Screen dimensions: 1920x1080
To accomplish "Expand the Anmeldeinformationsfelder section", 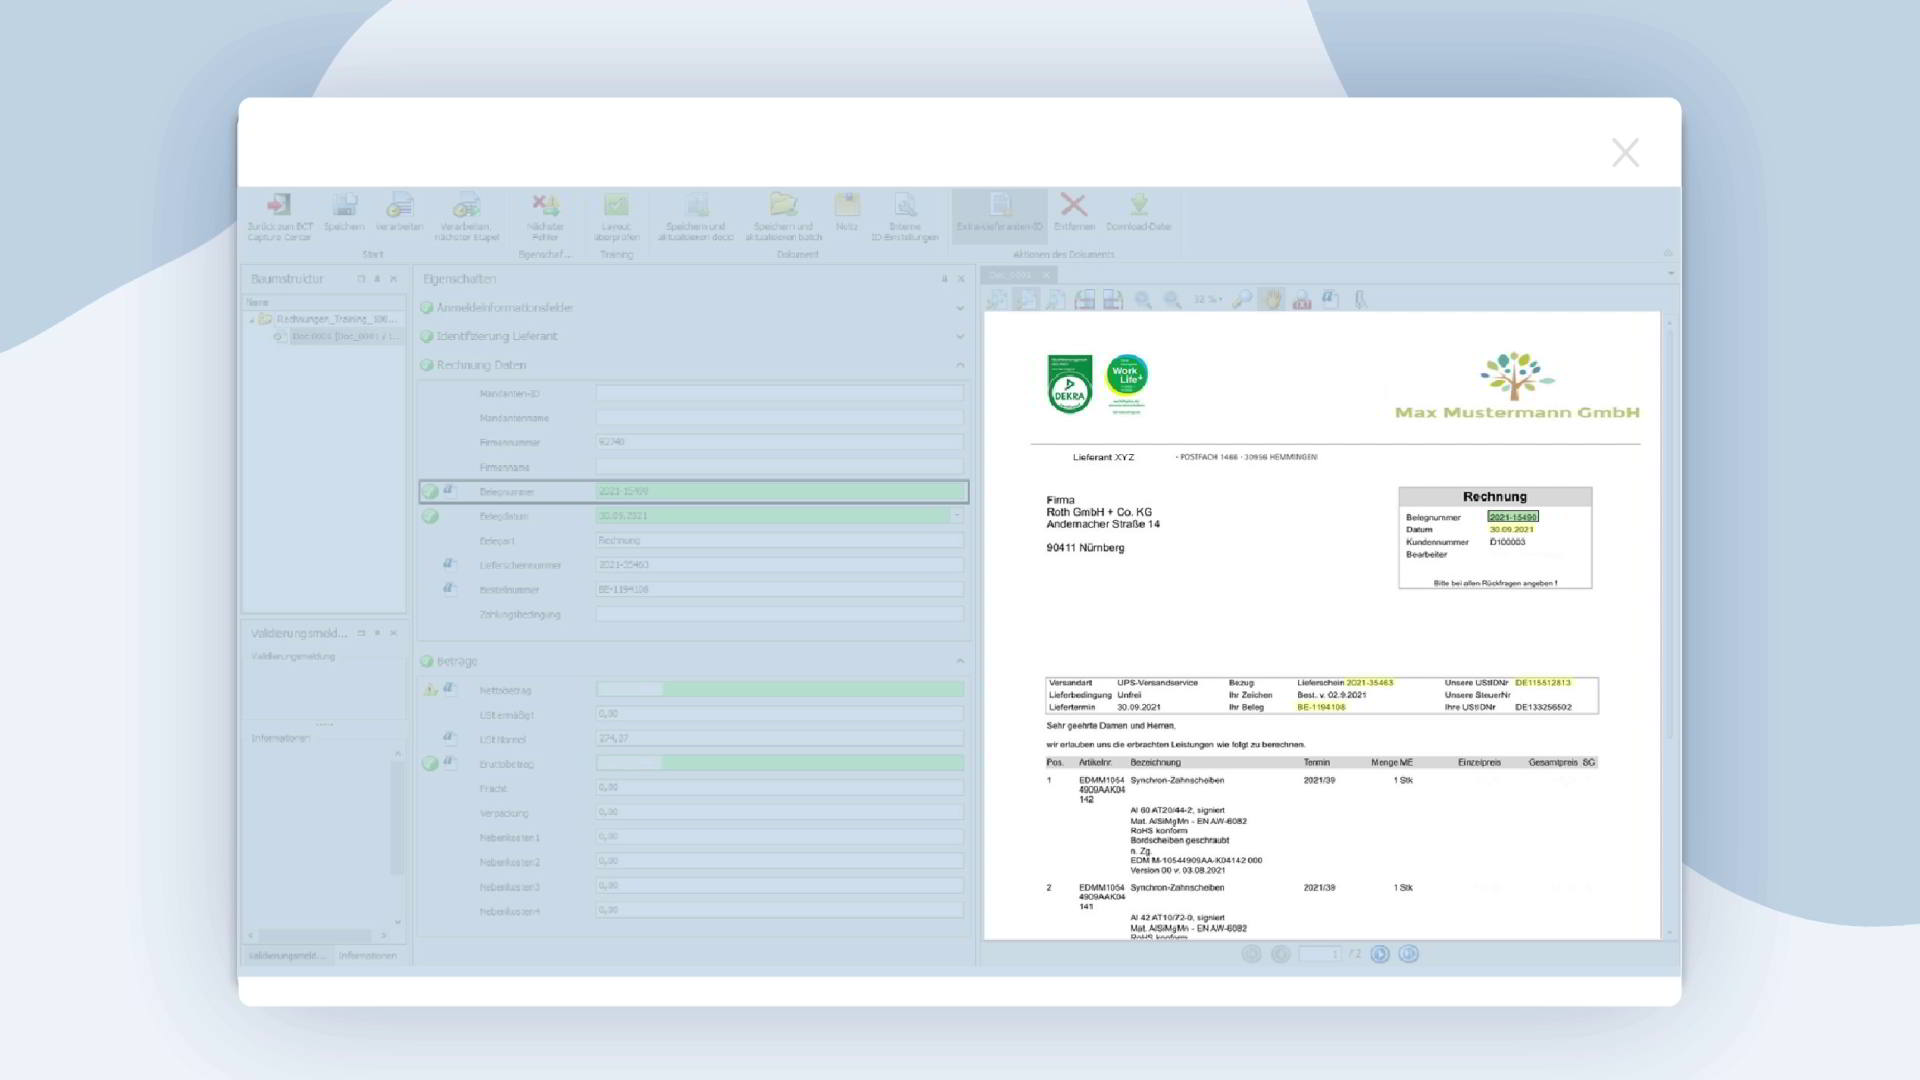I will click(959, 308).
